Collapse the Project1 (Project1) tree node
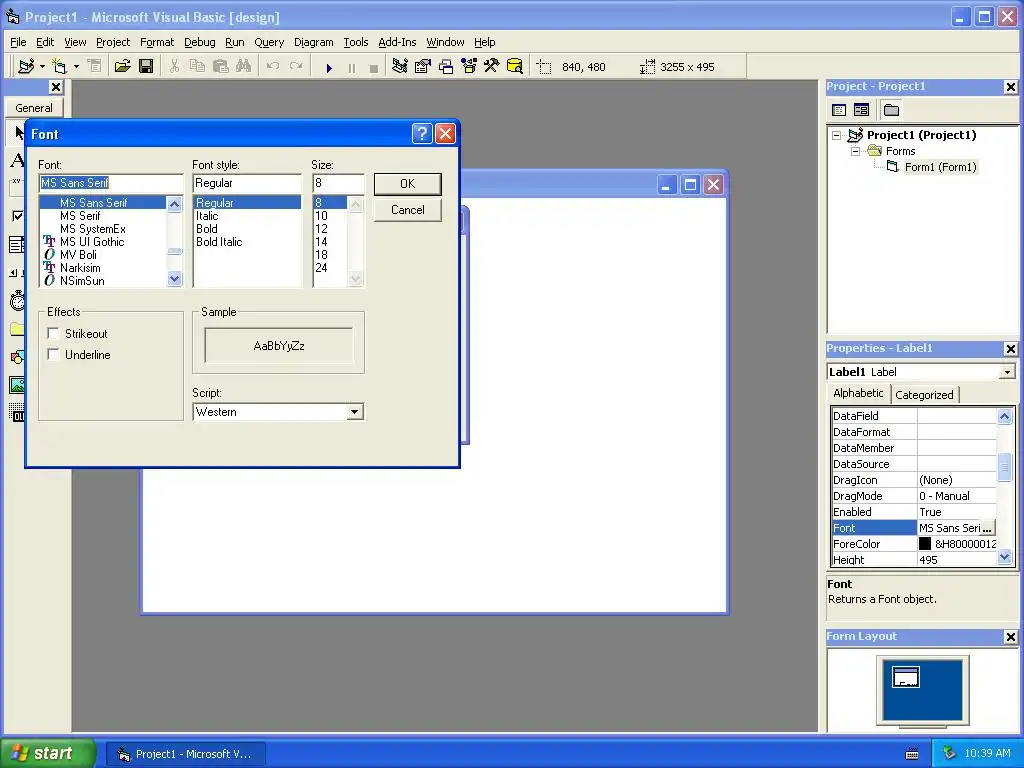Screen dimensions: 1024x768 [x=837, y=135]
